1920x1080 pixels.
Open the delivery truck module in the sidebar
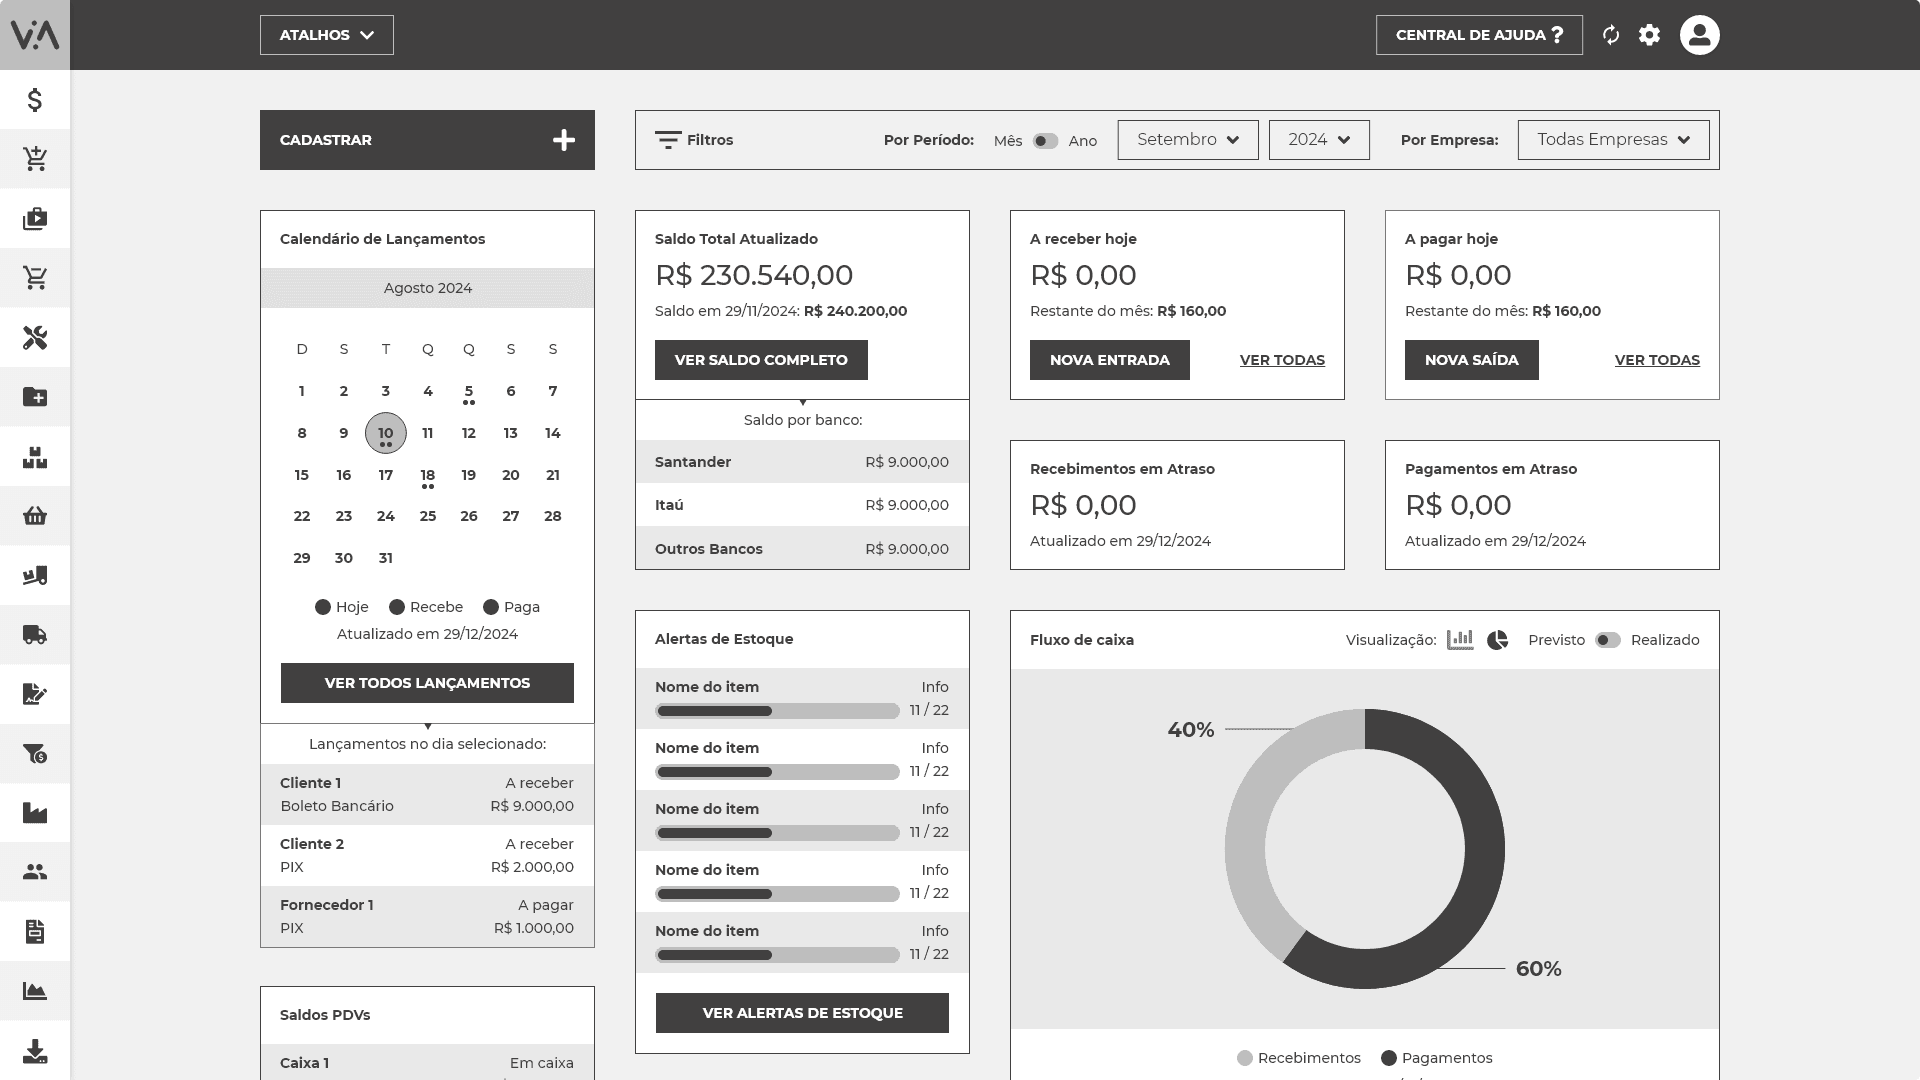(x=35, y=635)
